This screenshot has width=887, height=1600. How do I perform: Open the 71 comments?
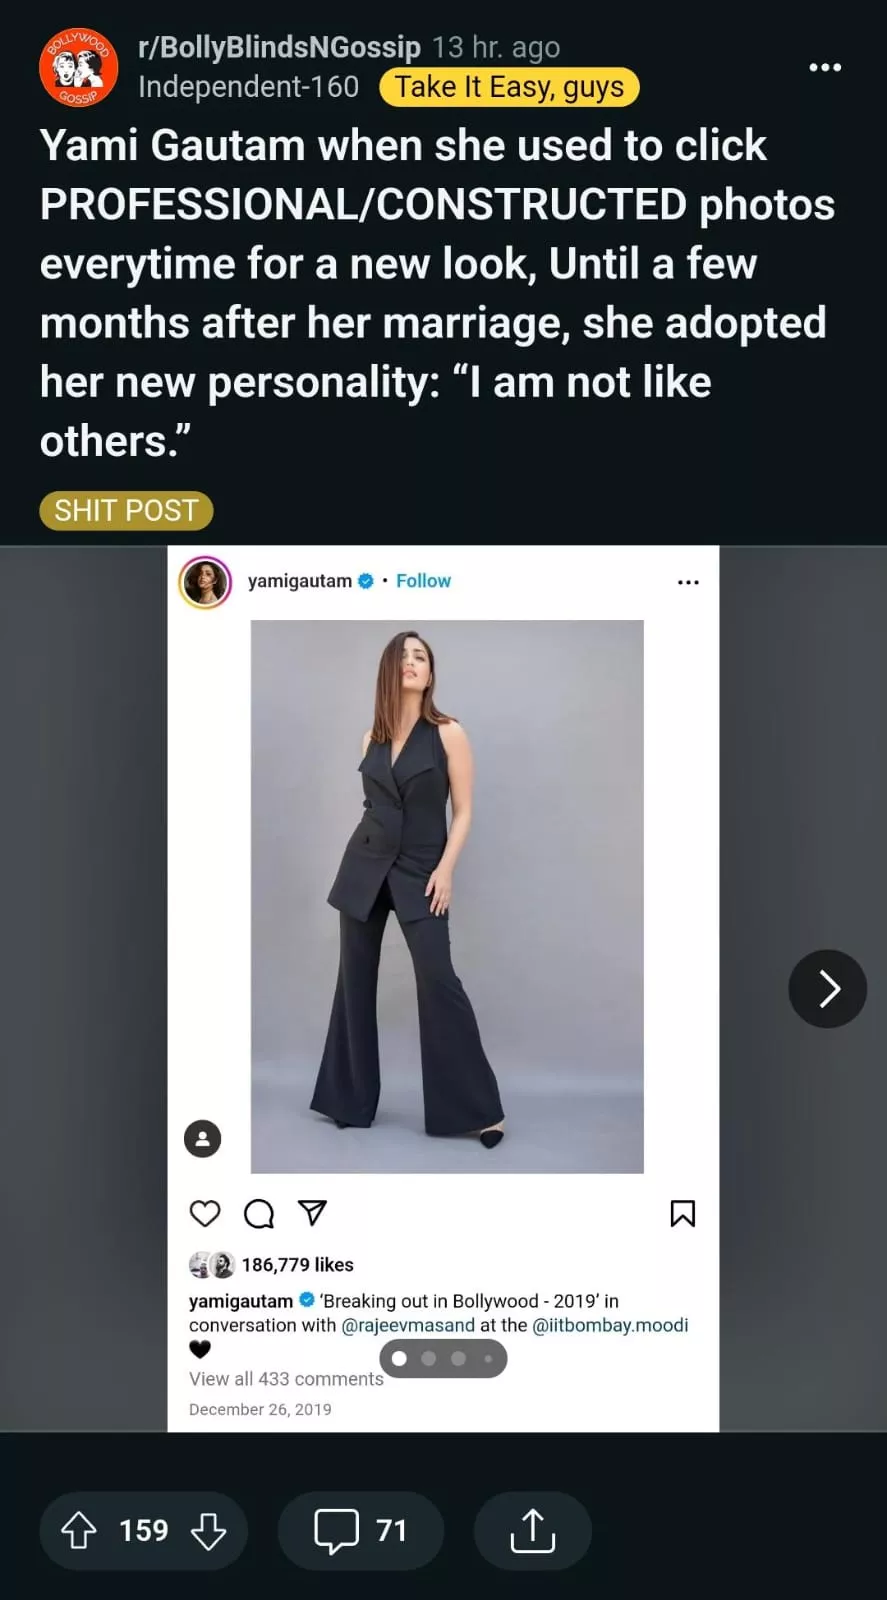360,1530
